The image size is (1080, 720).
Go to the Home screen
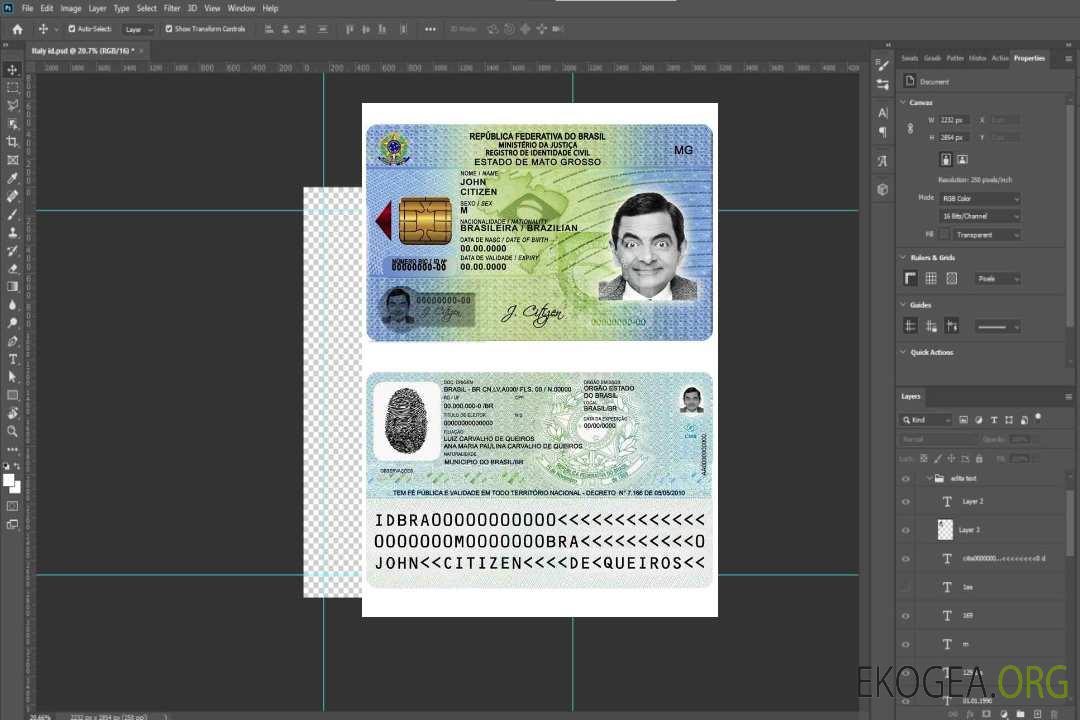[x=17, y=29]
